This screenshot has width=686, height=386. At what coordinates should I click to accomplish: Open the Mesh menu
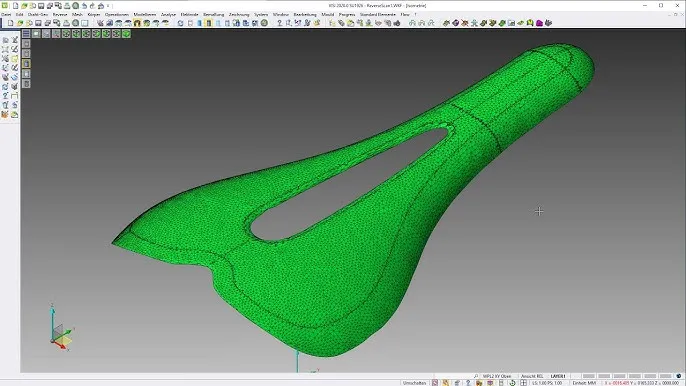coord(77,14)
